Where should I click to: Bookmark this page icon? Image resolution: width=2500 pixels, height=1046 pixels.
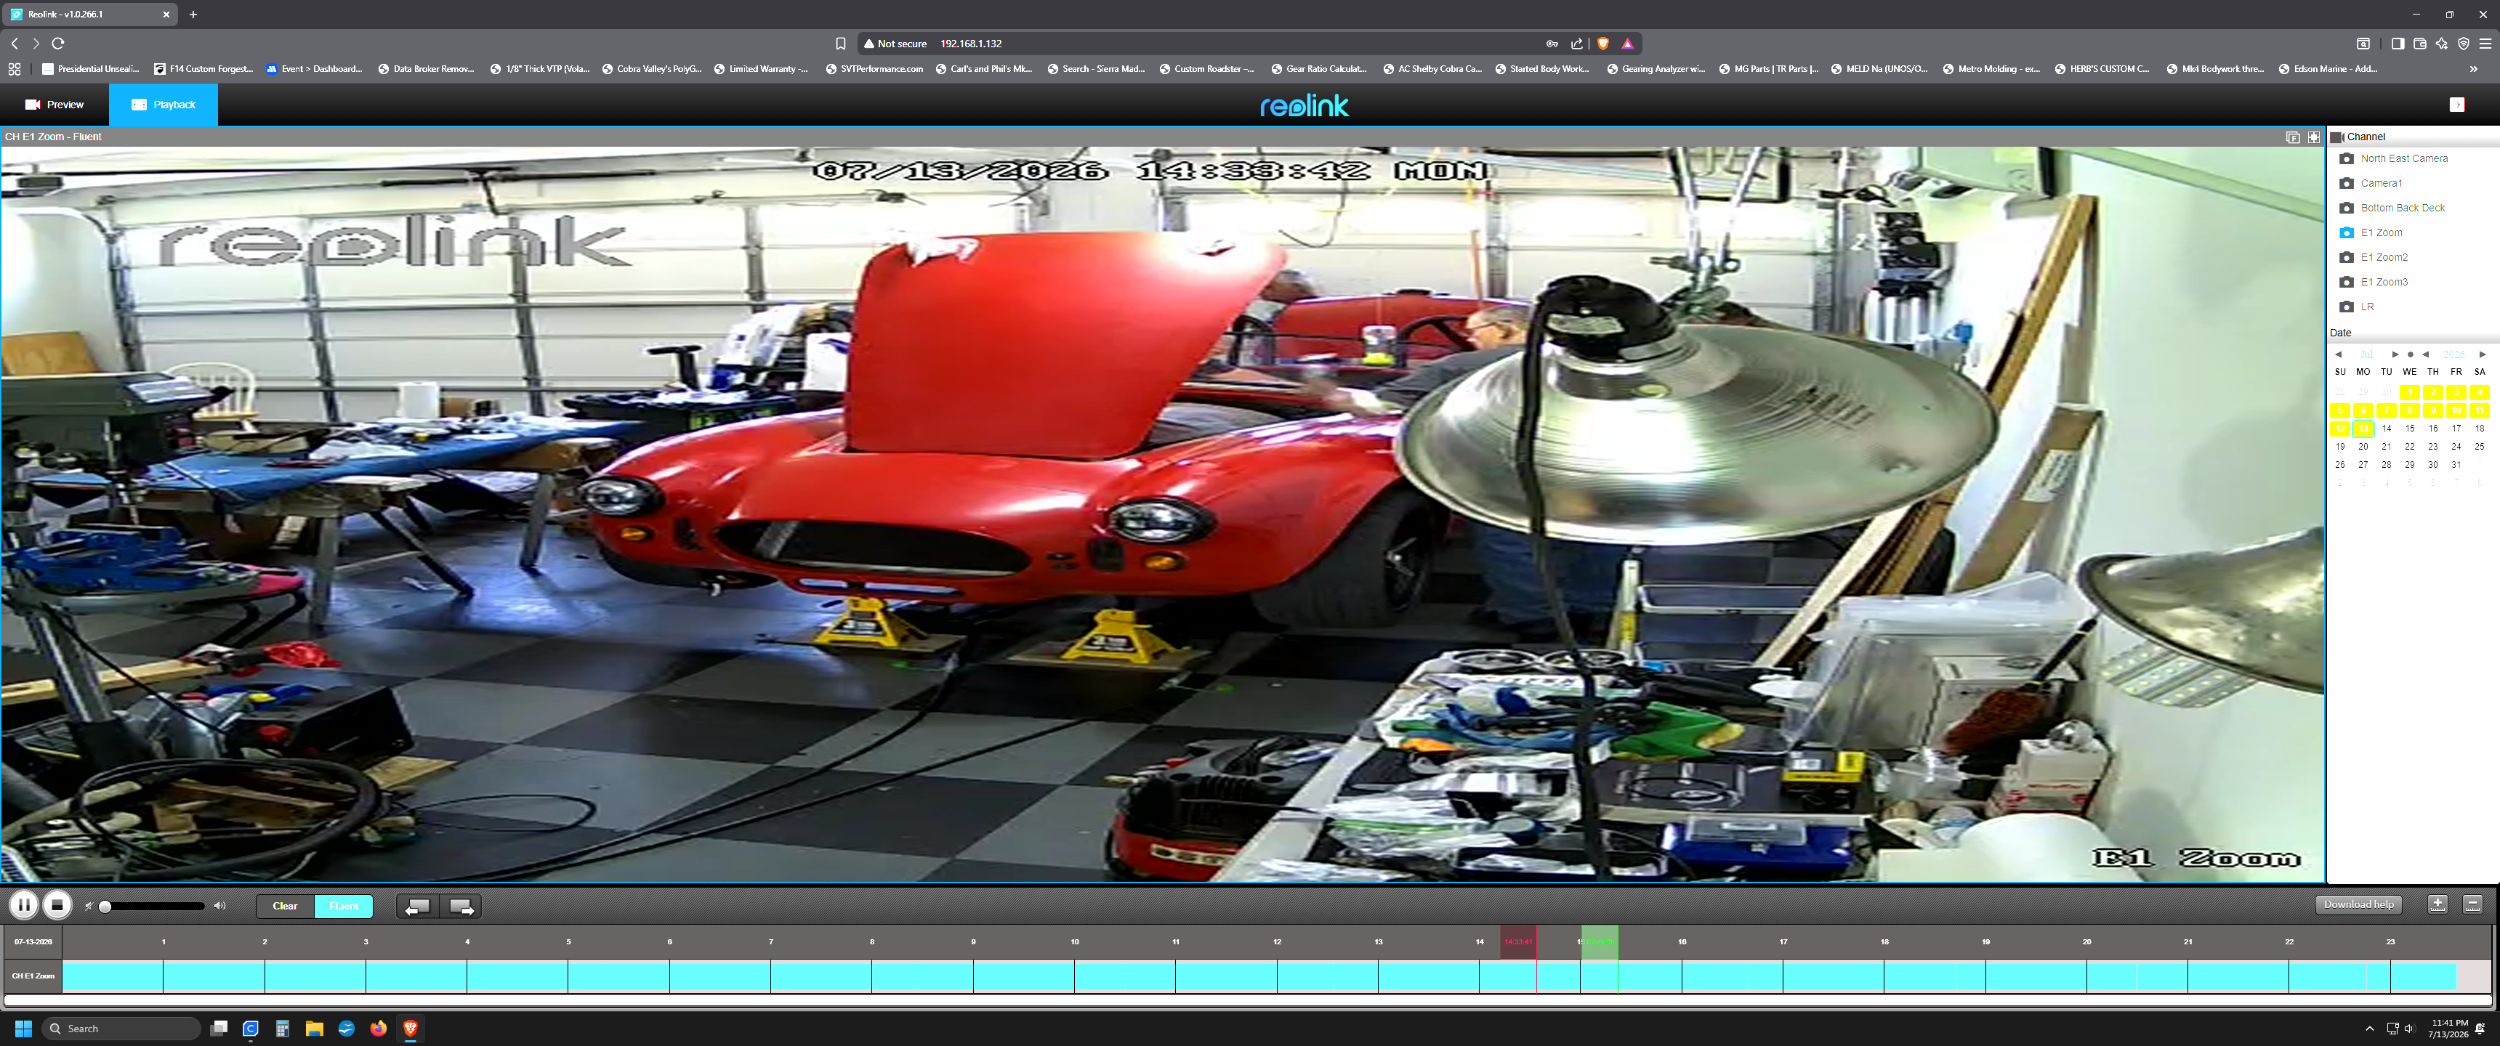tap(841, 43)
